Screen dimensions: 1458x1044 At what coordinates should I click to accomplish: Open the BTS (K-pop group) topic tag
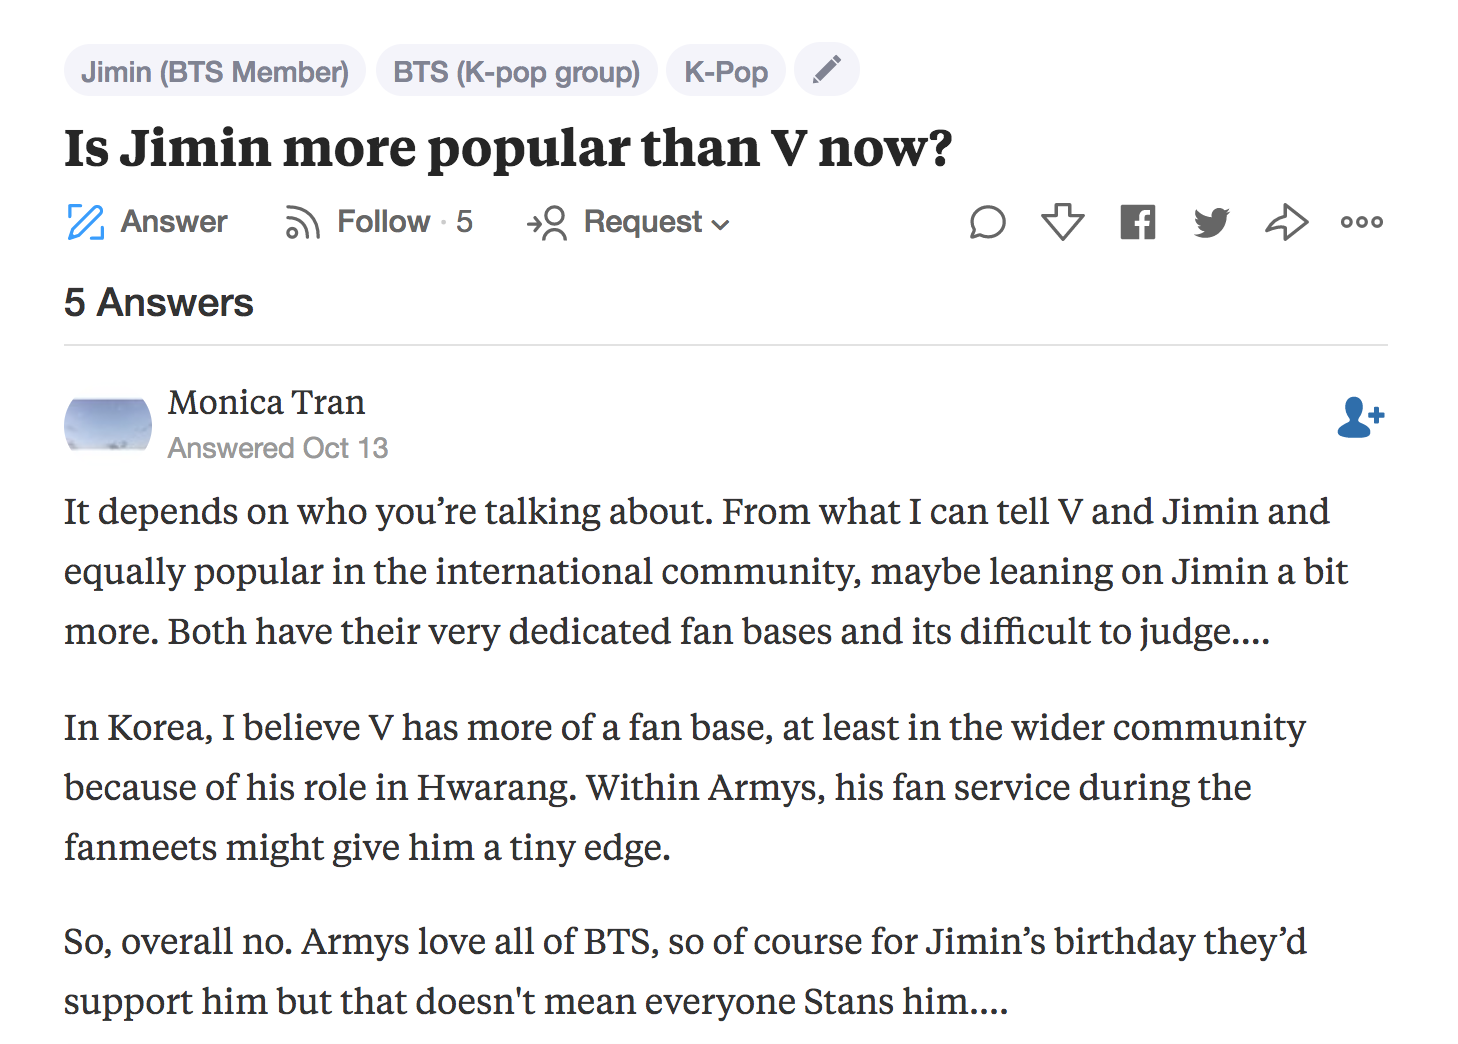516,71
